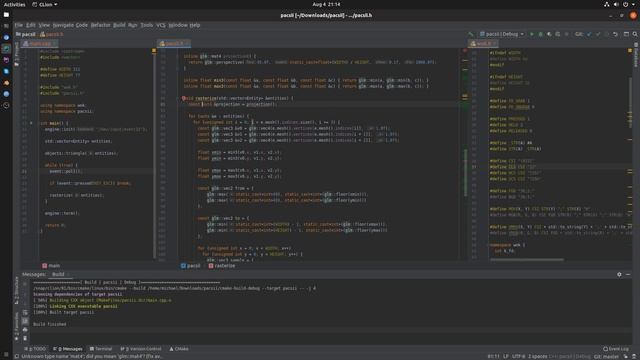Open the Edit menu
Image resolution: width=640 pixels, height=360 pixels.
point(31,25)
